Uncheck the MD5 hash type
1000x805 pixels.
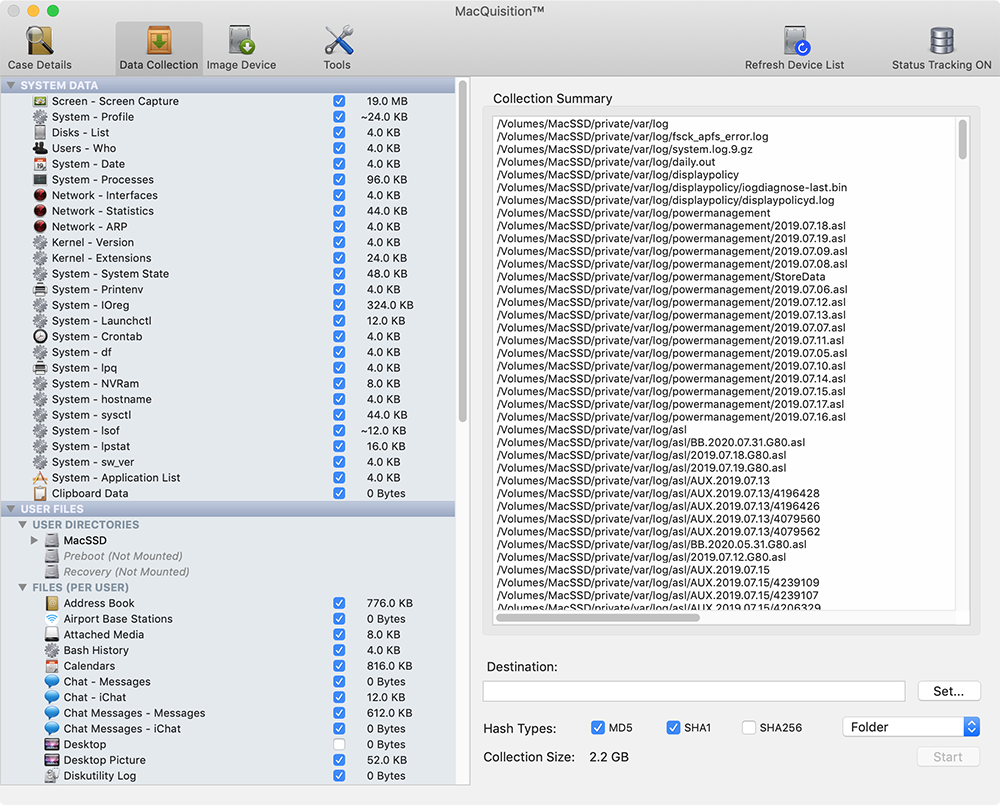[598, 727]
